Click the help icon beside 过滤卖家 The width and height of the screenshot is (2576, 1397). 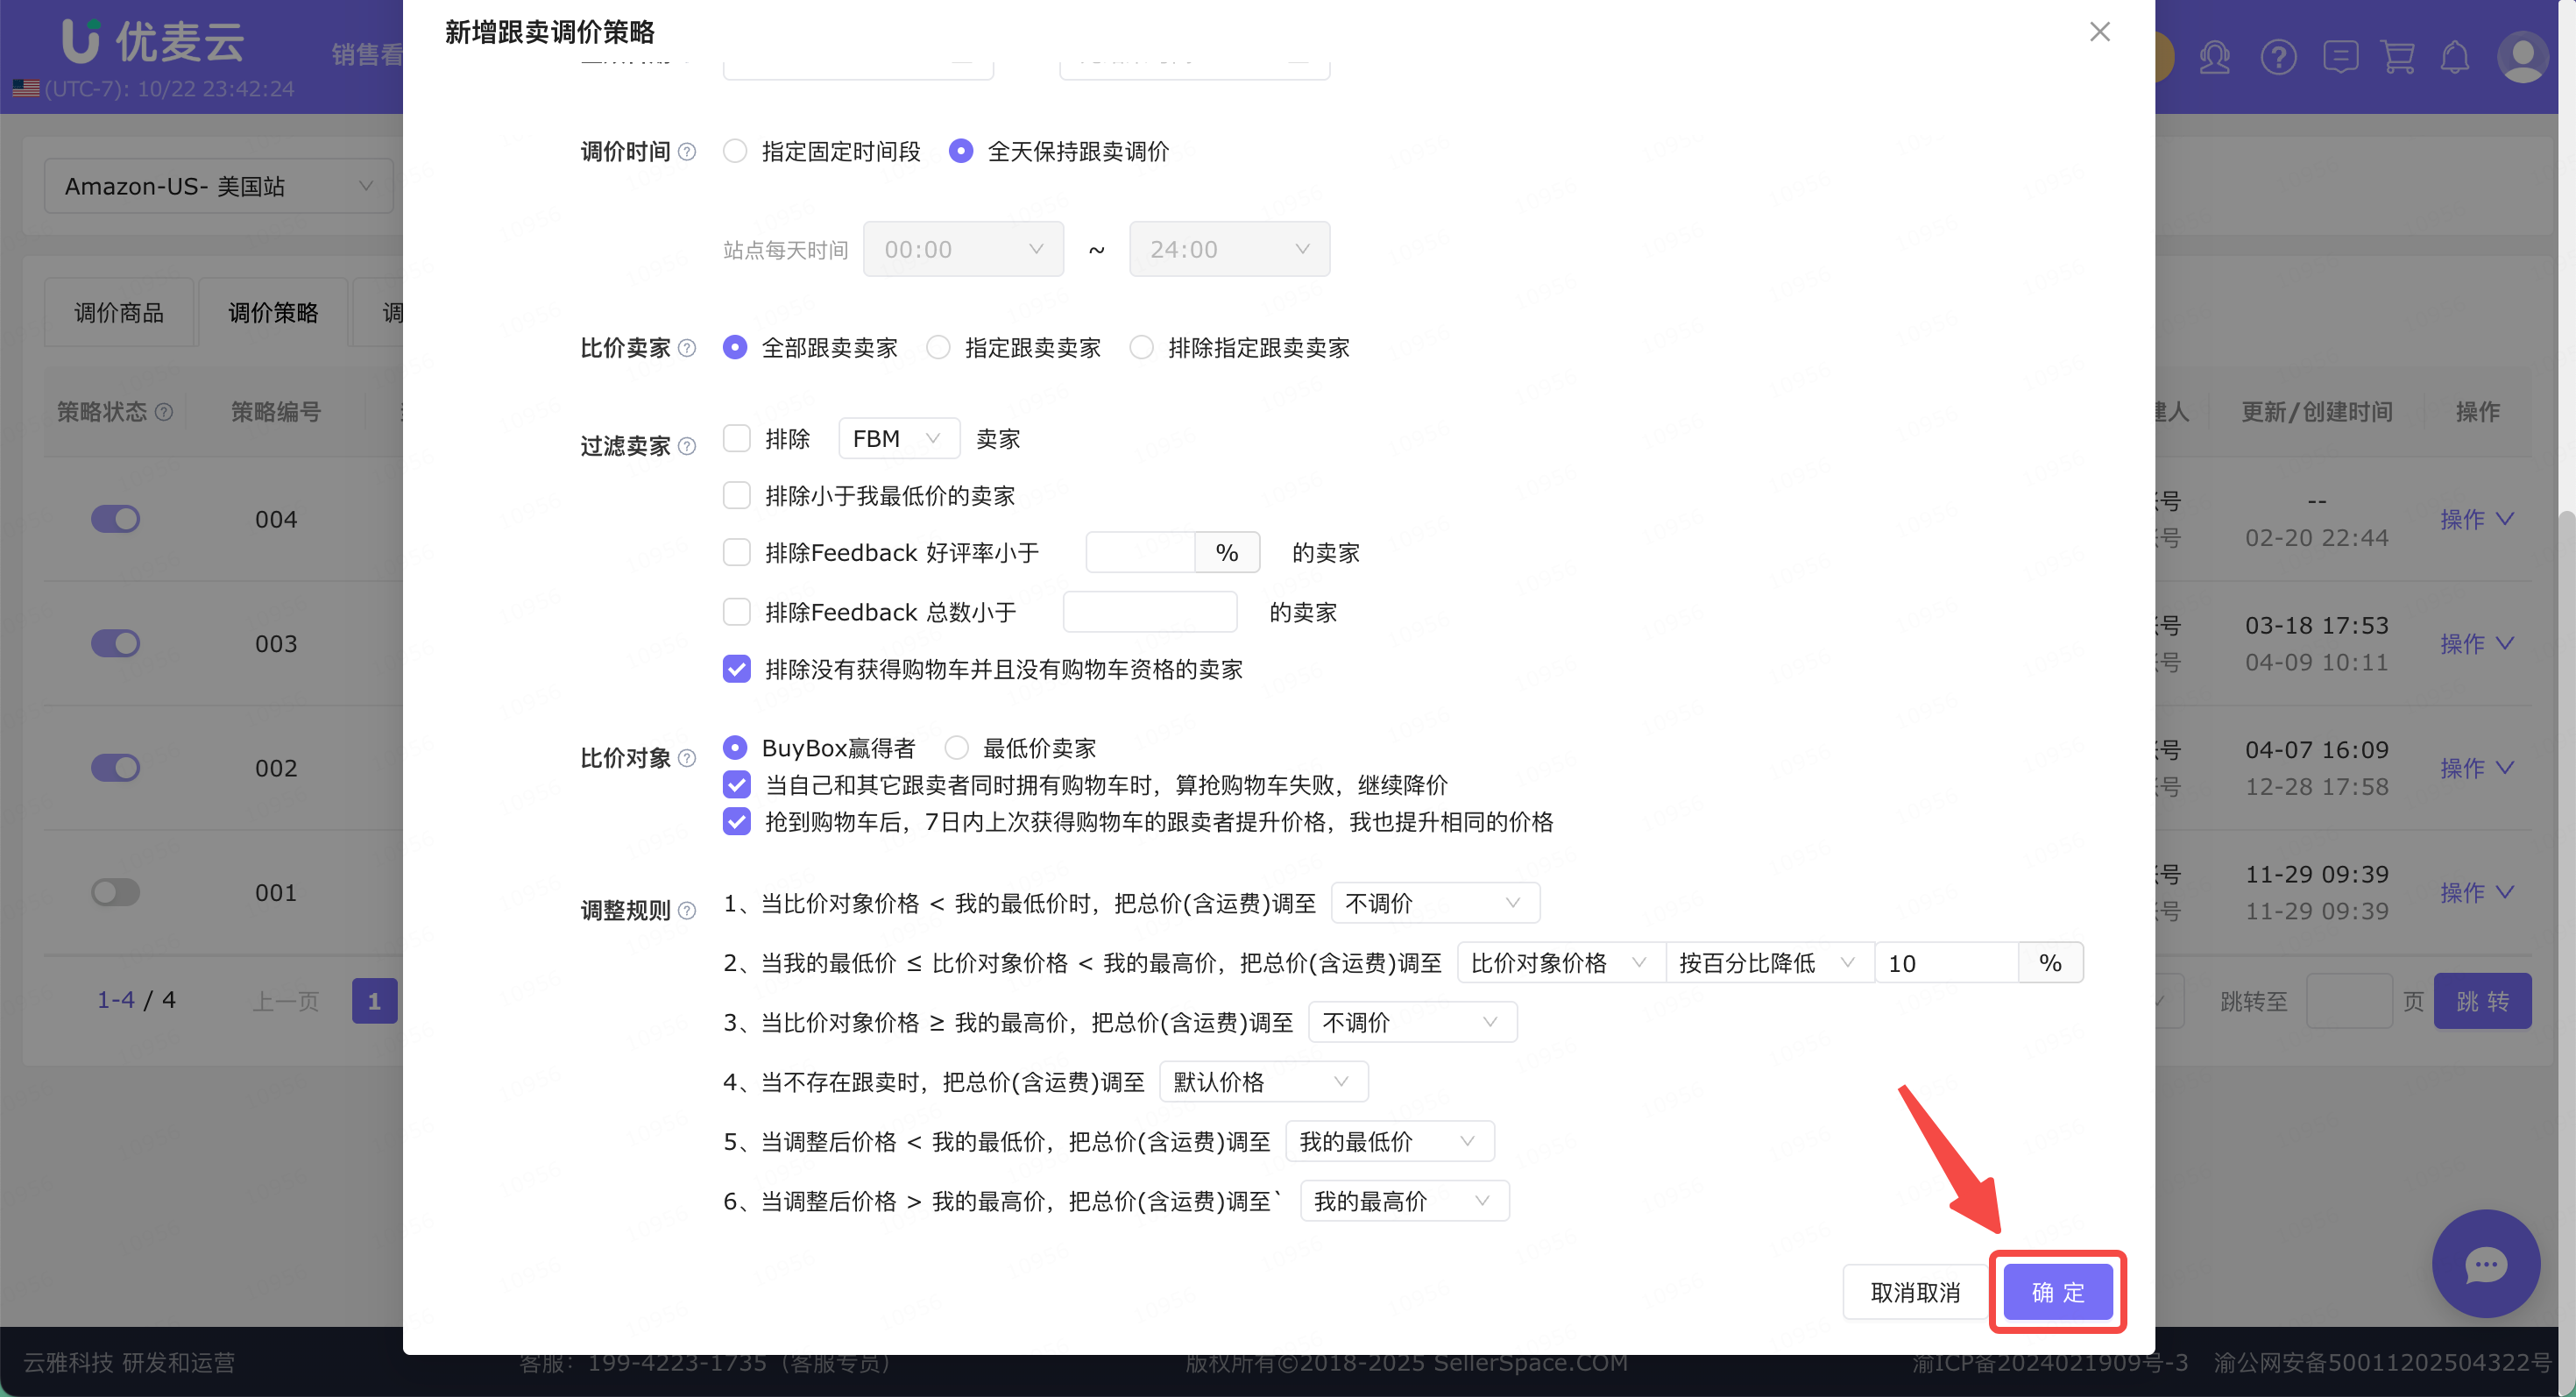pyautogui.click(x=687, y=446)
